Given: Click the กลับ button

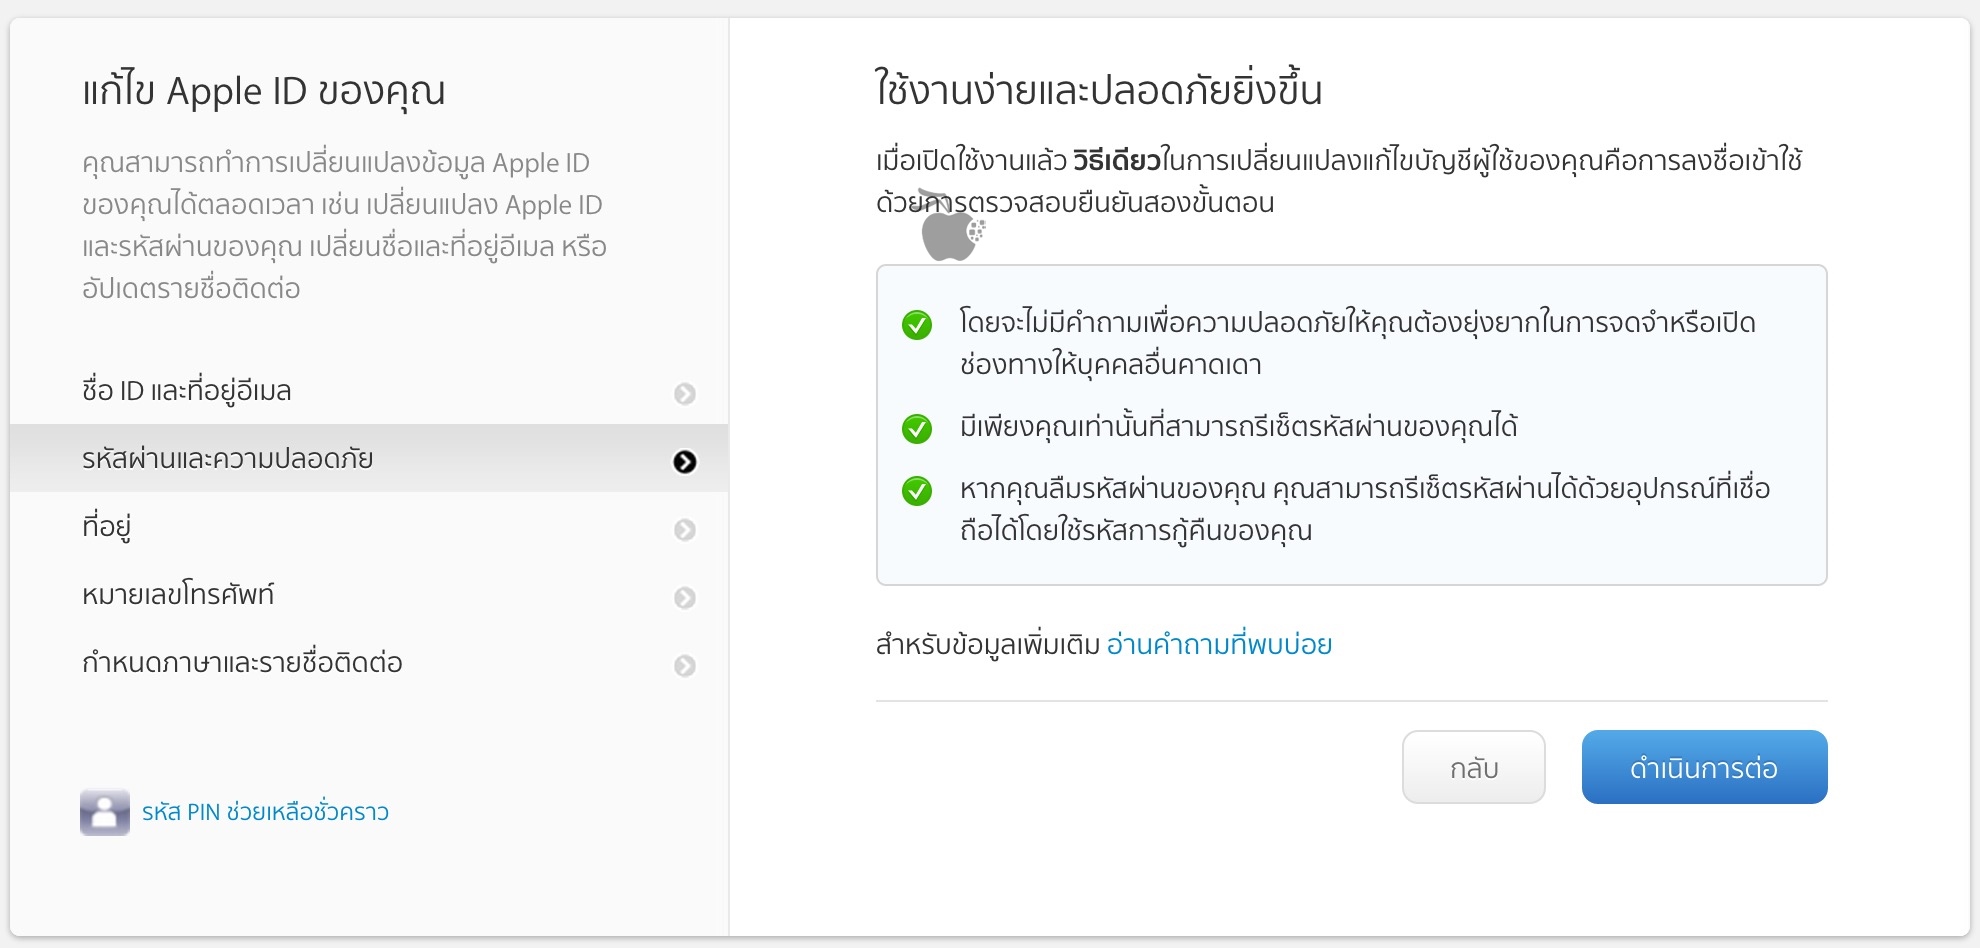Looking at the screenshot, I should pyautogui.click(x=1473, y=767).
